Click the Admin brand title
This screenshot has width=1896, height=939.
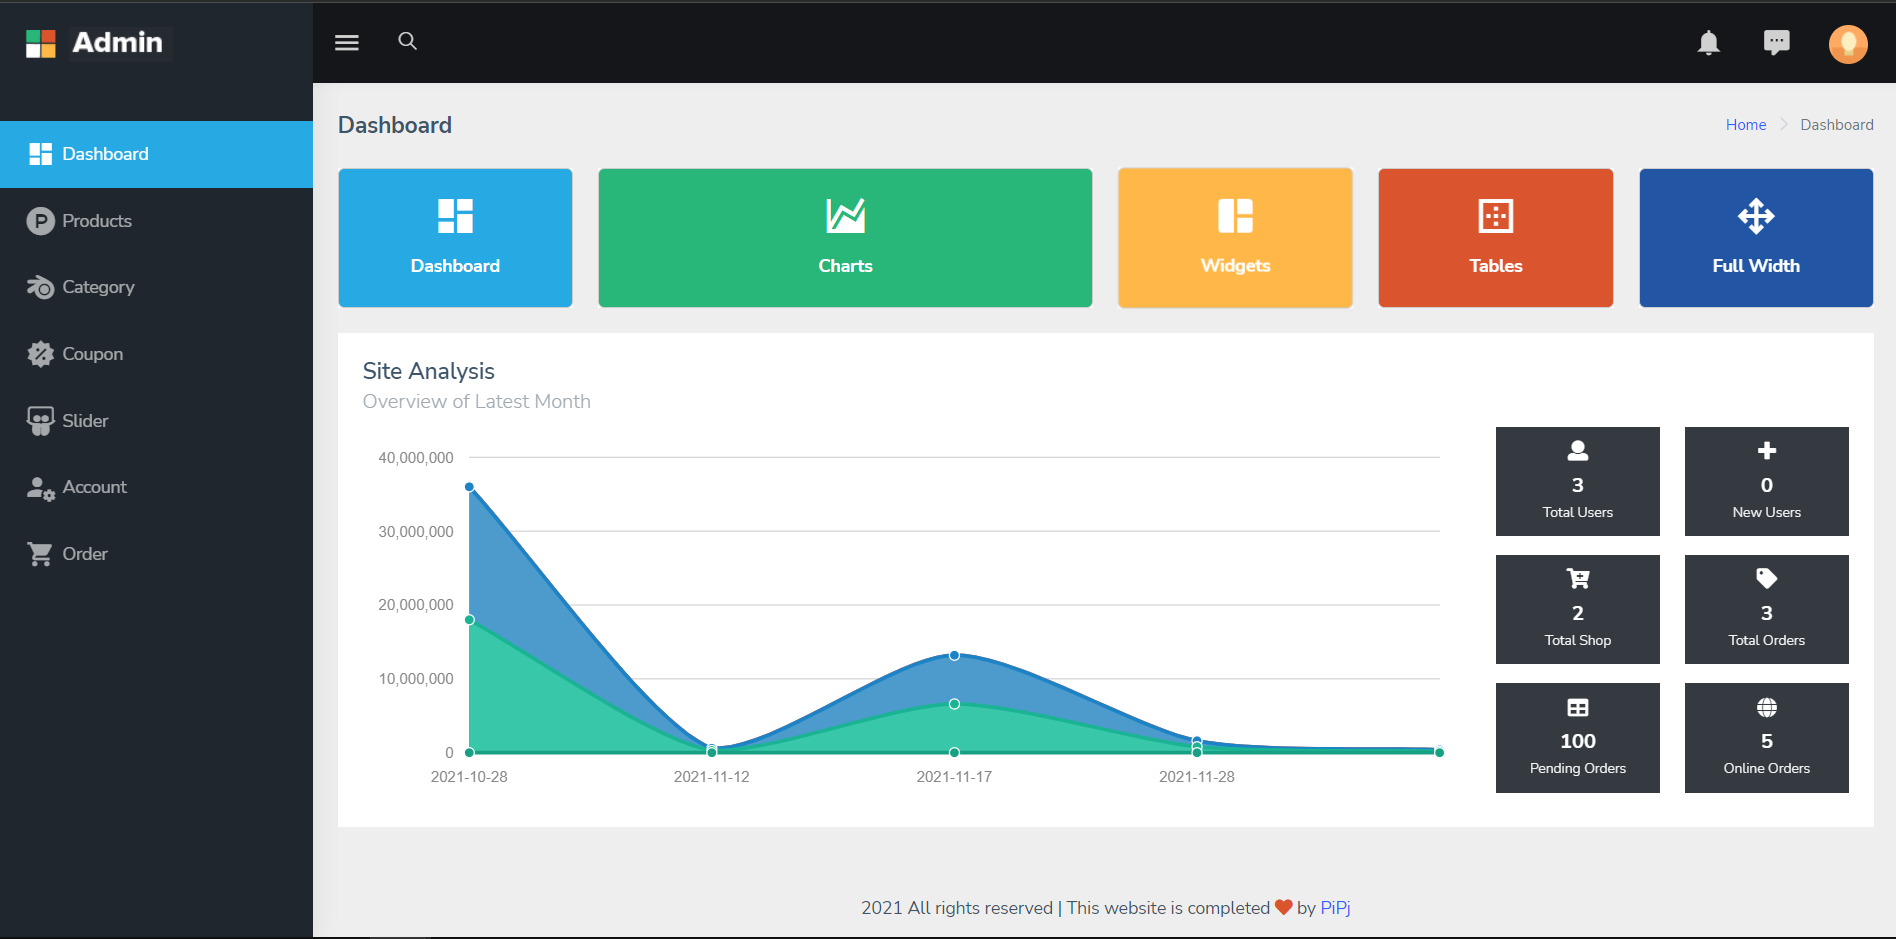(117, 43)
